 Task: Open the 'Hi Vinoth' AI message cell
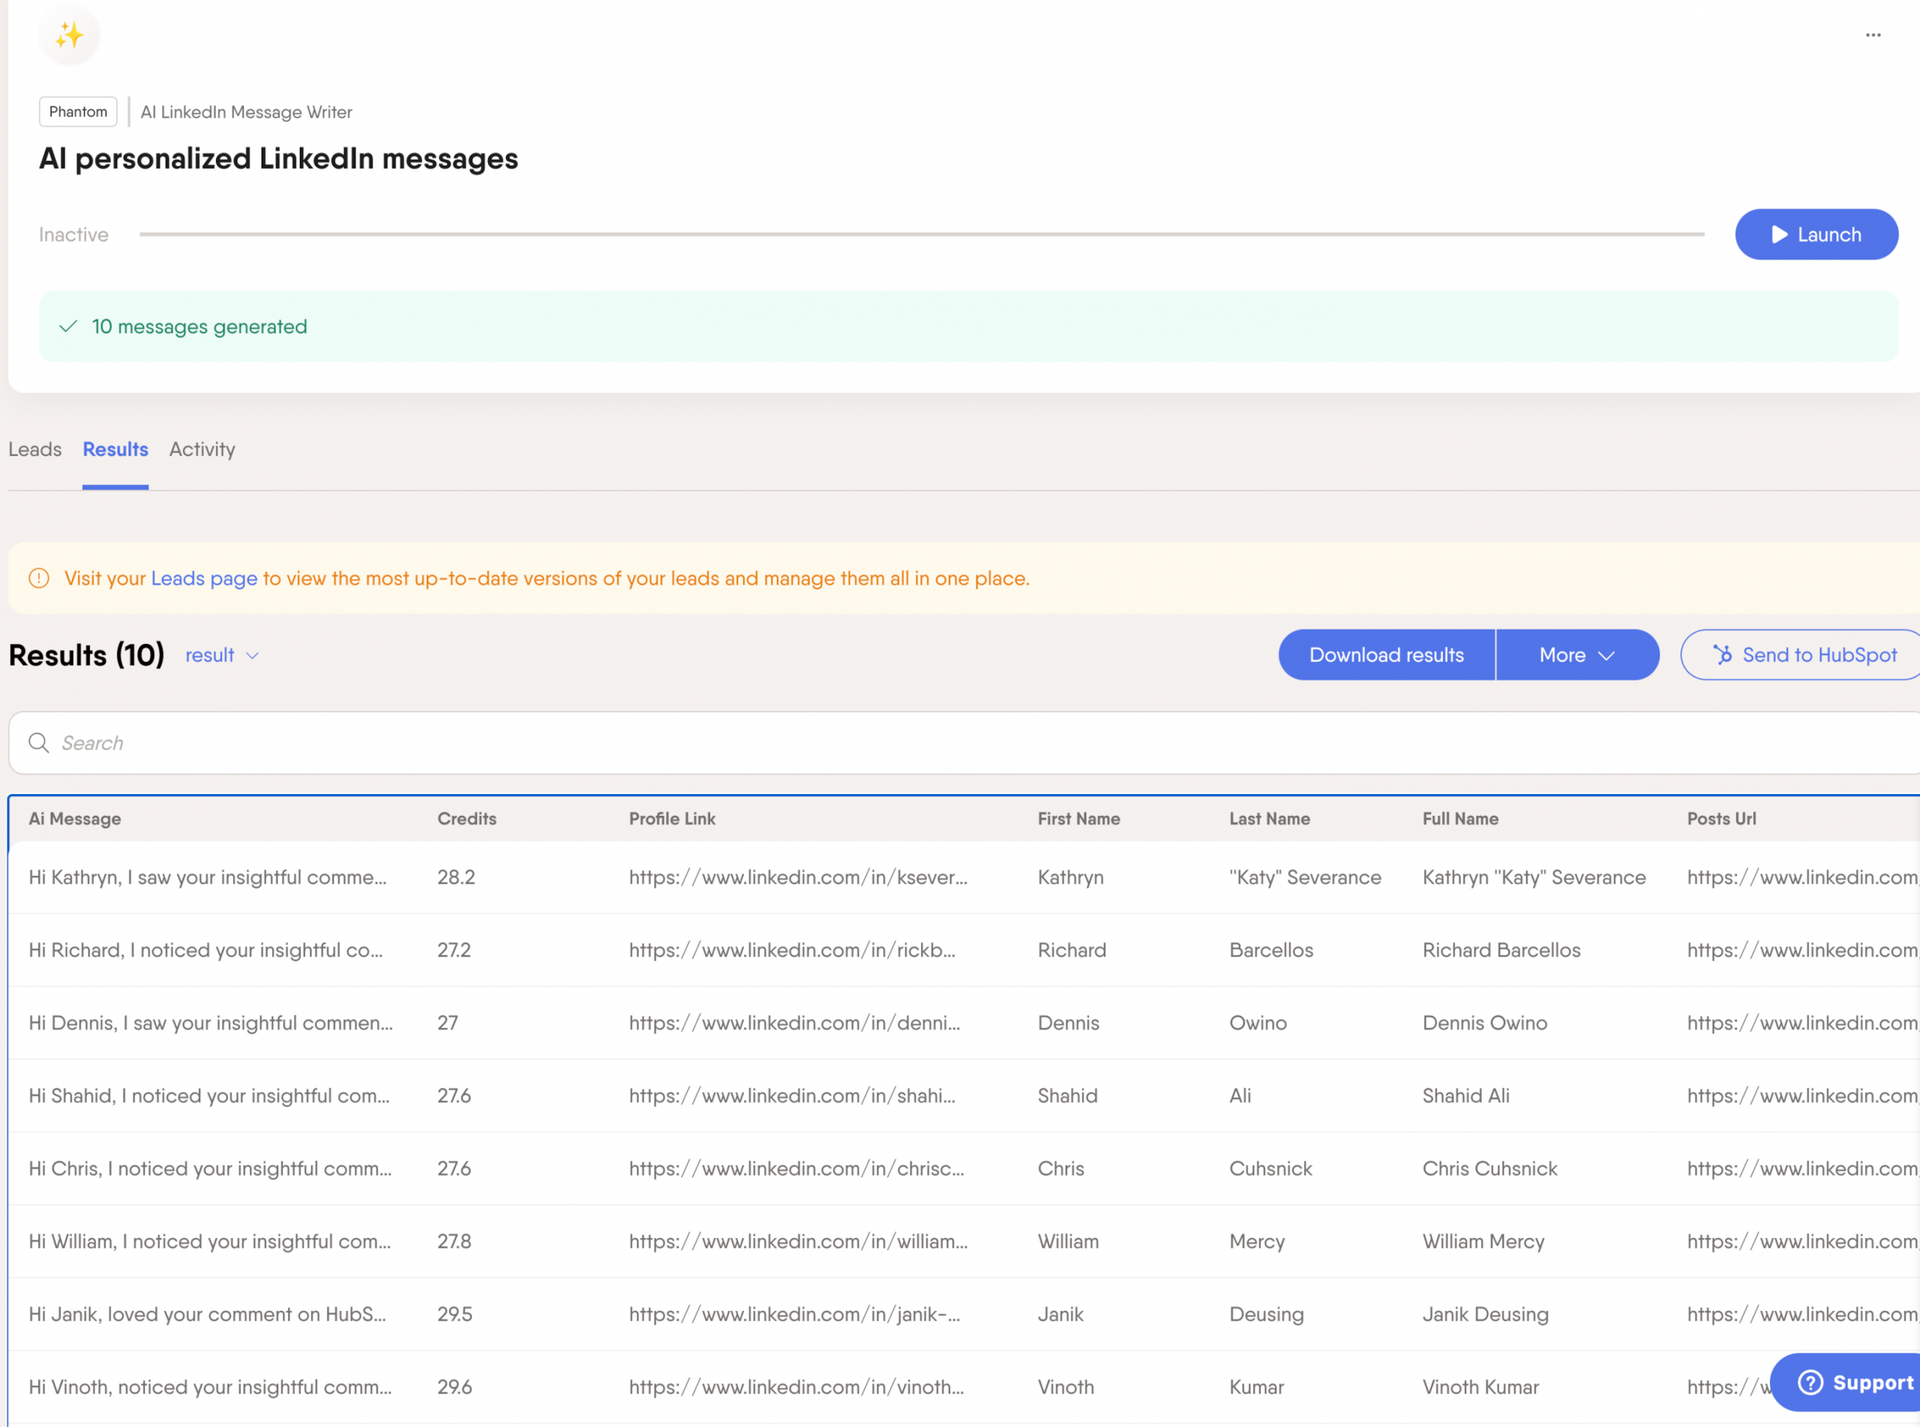210,1387
